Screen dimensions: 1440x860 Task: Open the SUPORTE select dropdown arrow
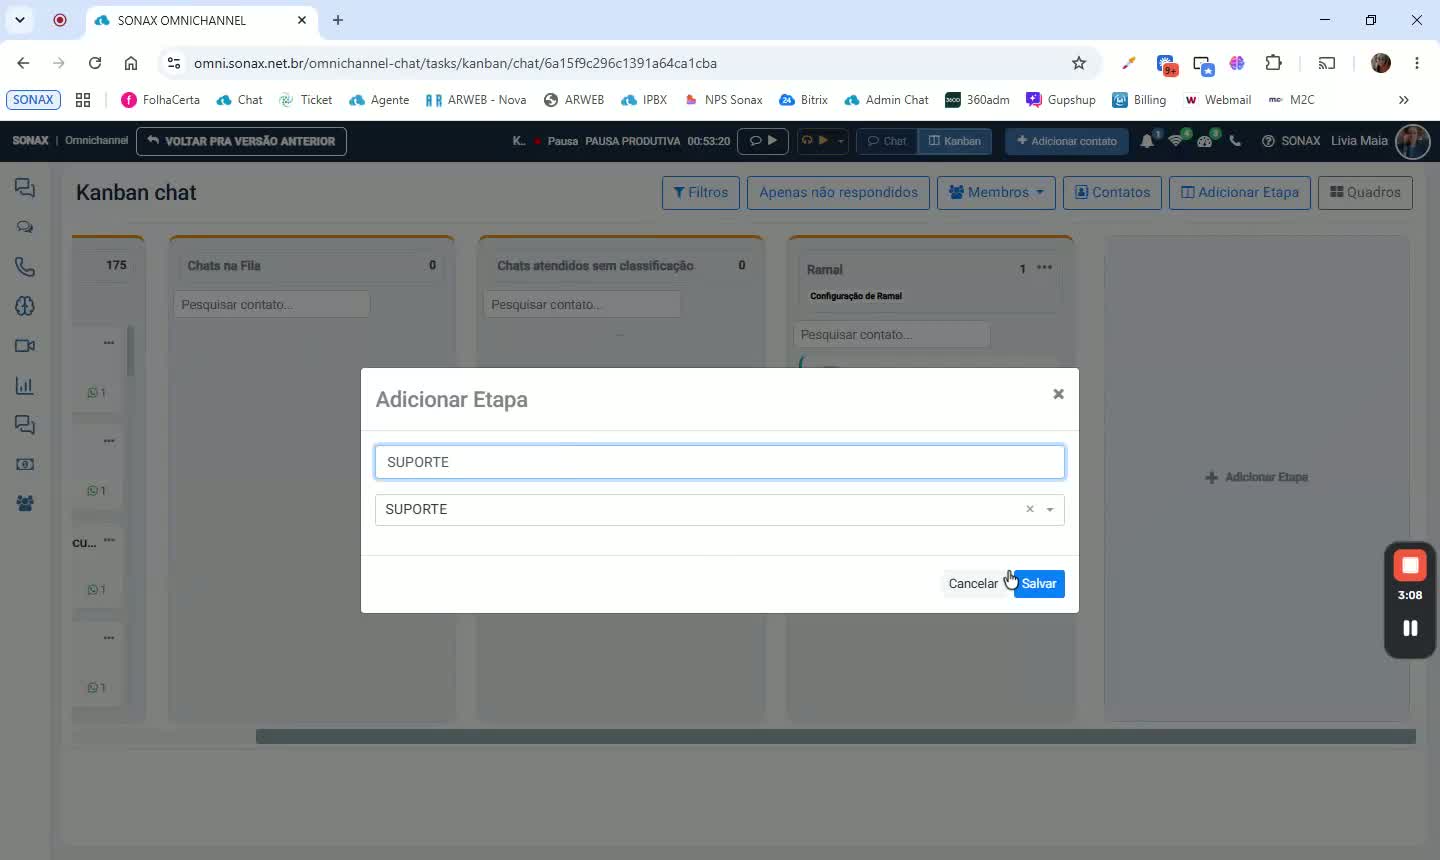pos(1050,510)
